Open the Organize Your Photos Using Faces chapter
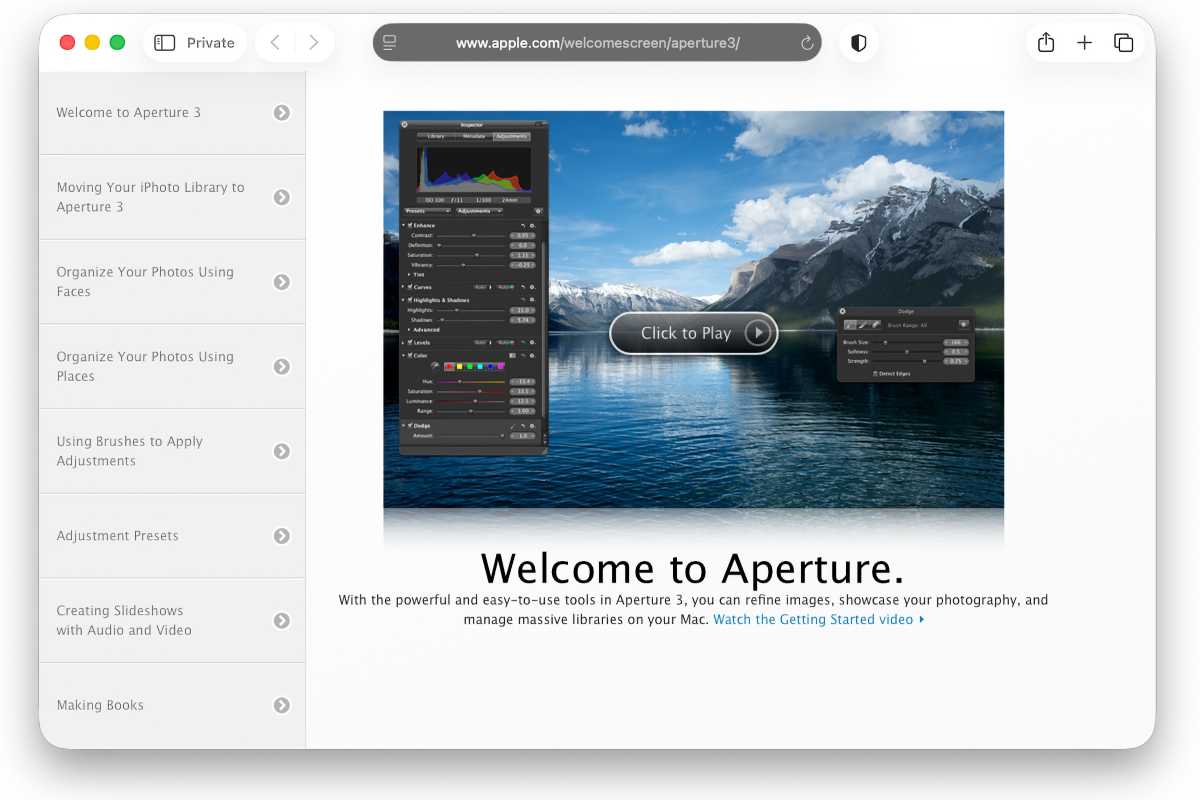The image size is (1200, 800). pos(172,281)
